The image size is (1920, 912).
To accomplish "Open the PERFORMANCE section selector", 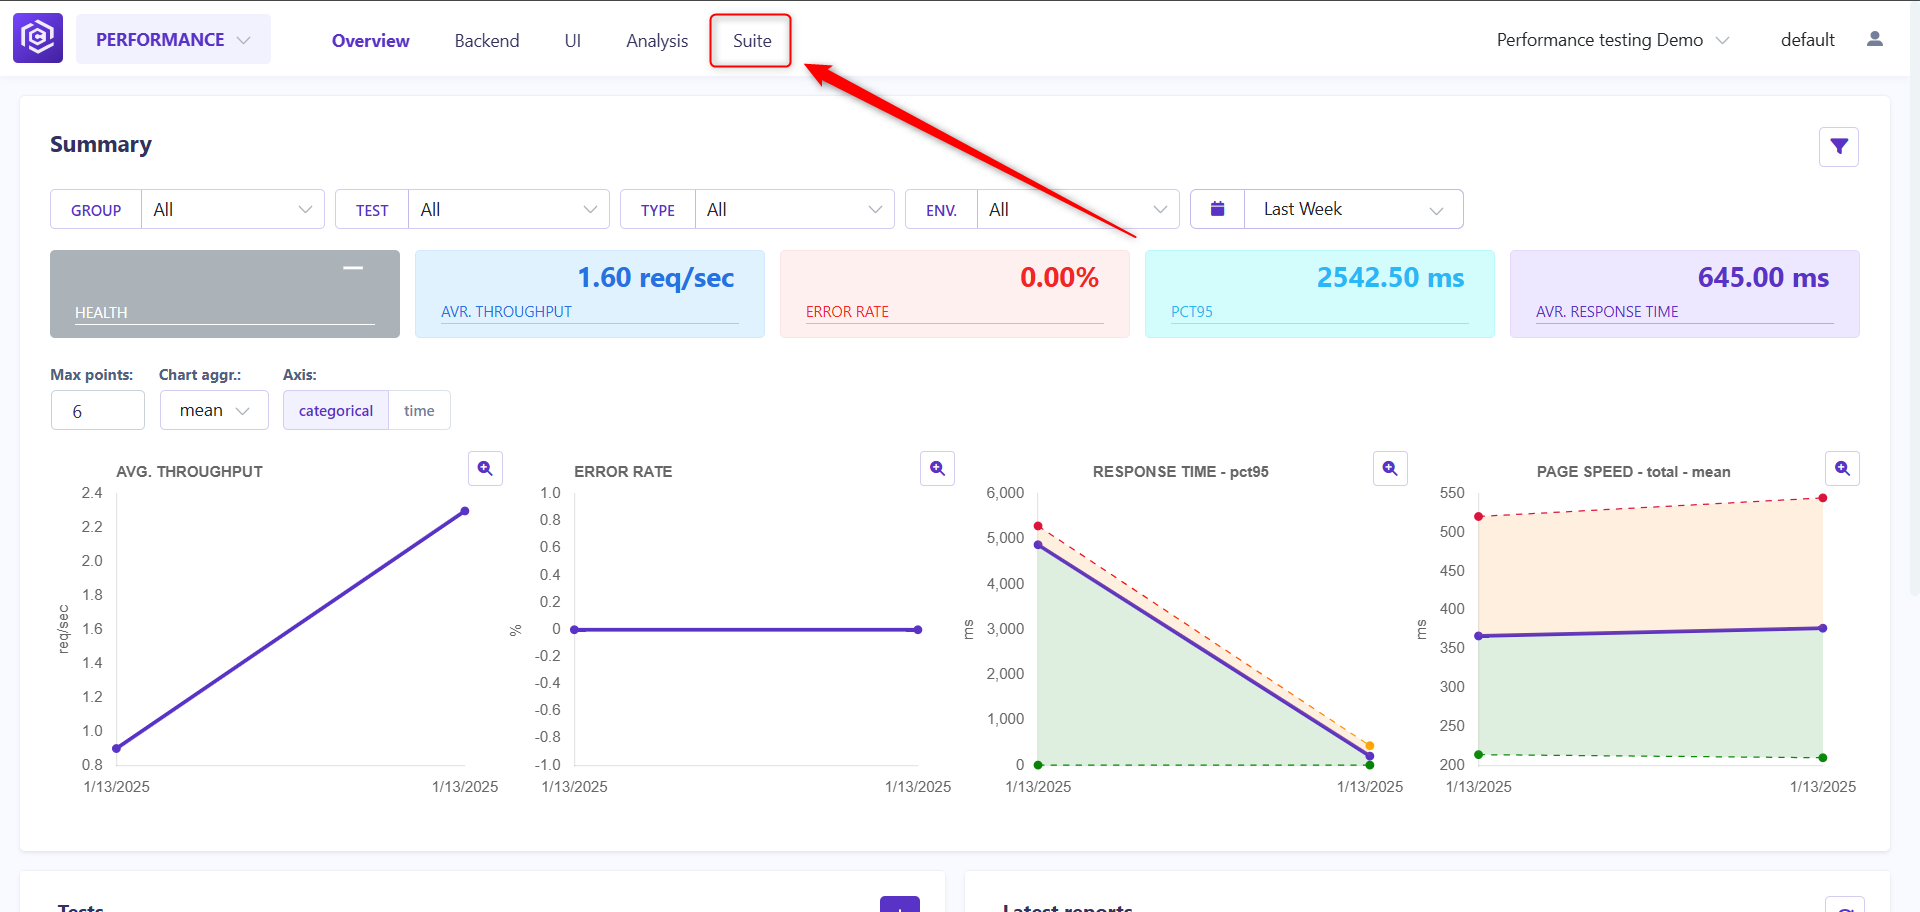I will point(173,39).
